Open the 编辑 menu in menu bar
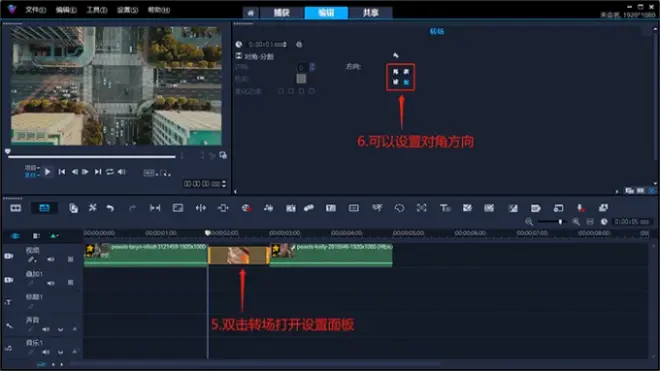Viewport: 660px width, 371px height. (66, 10)
